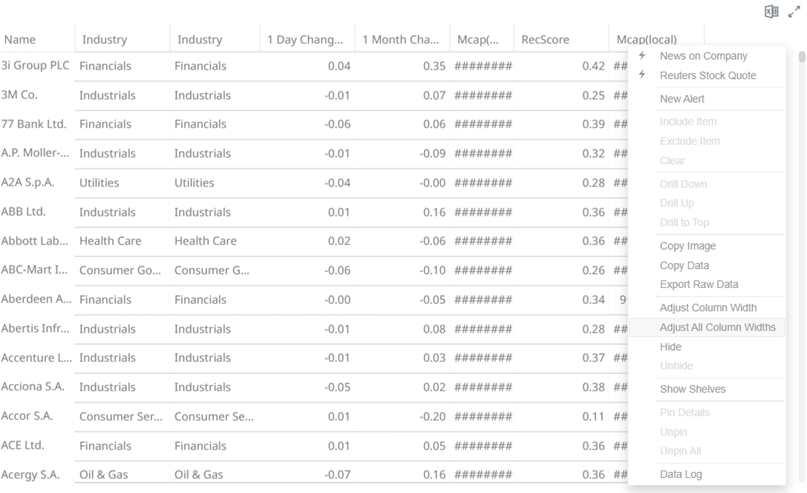Choose Hide from the context menu
This screenshot has width=807, height=493.
(670, 347)
